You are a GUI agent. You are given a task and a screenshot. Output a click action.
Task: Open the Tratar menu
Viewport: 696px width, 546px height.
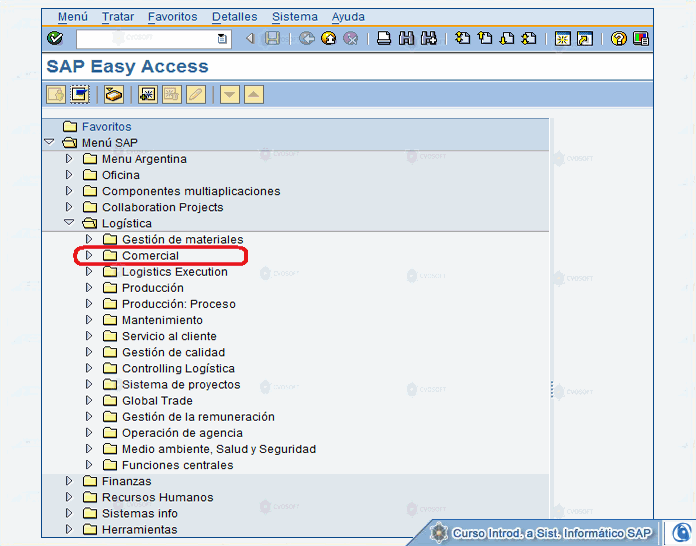[x=118, y=17]
